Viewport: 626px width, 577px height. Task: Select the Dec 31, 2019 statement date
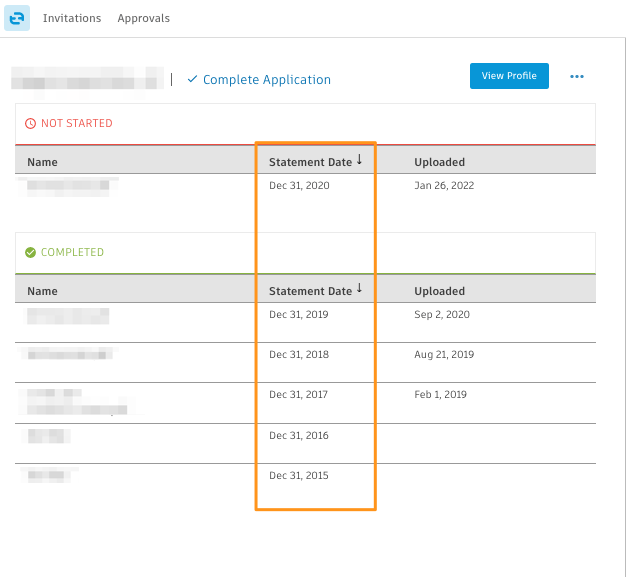tap(299, 315)
